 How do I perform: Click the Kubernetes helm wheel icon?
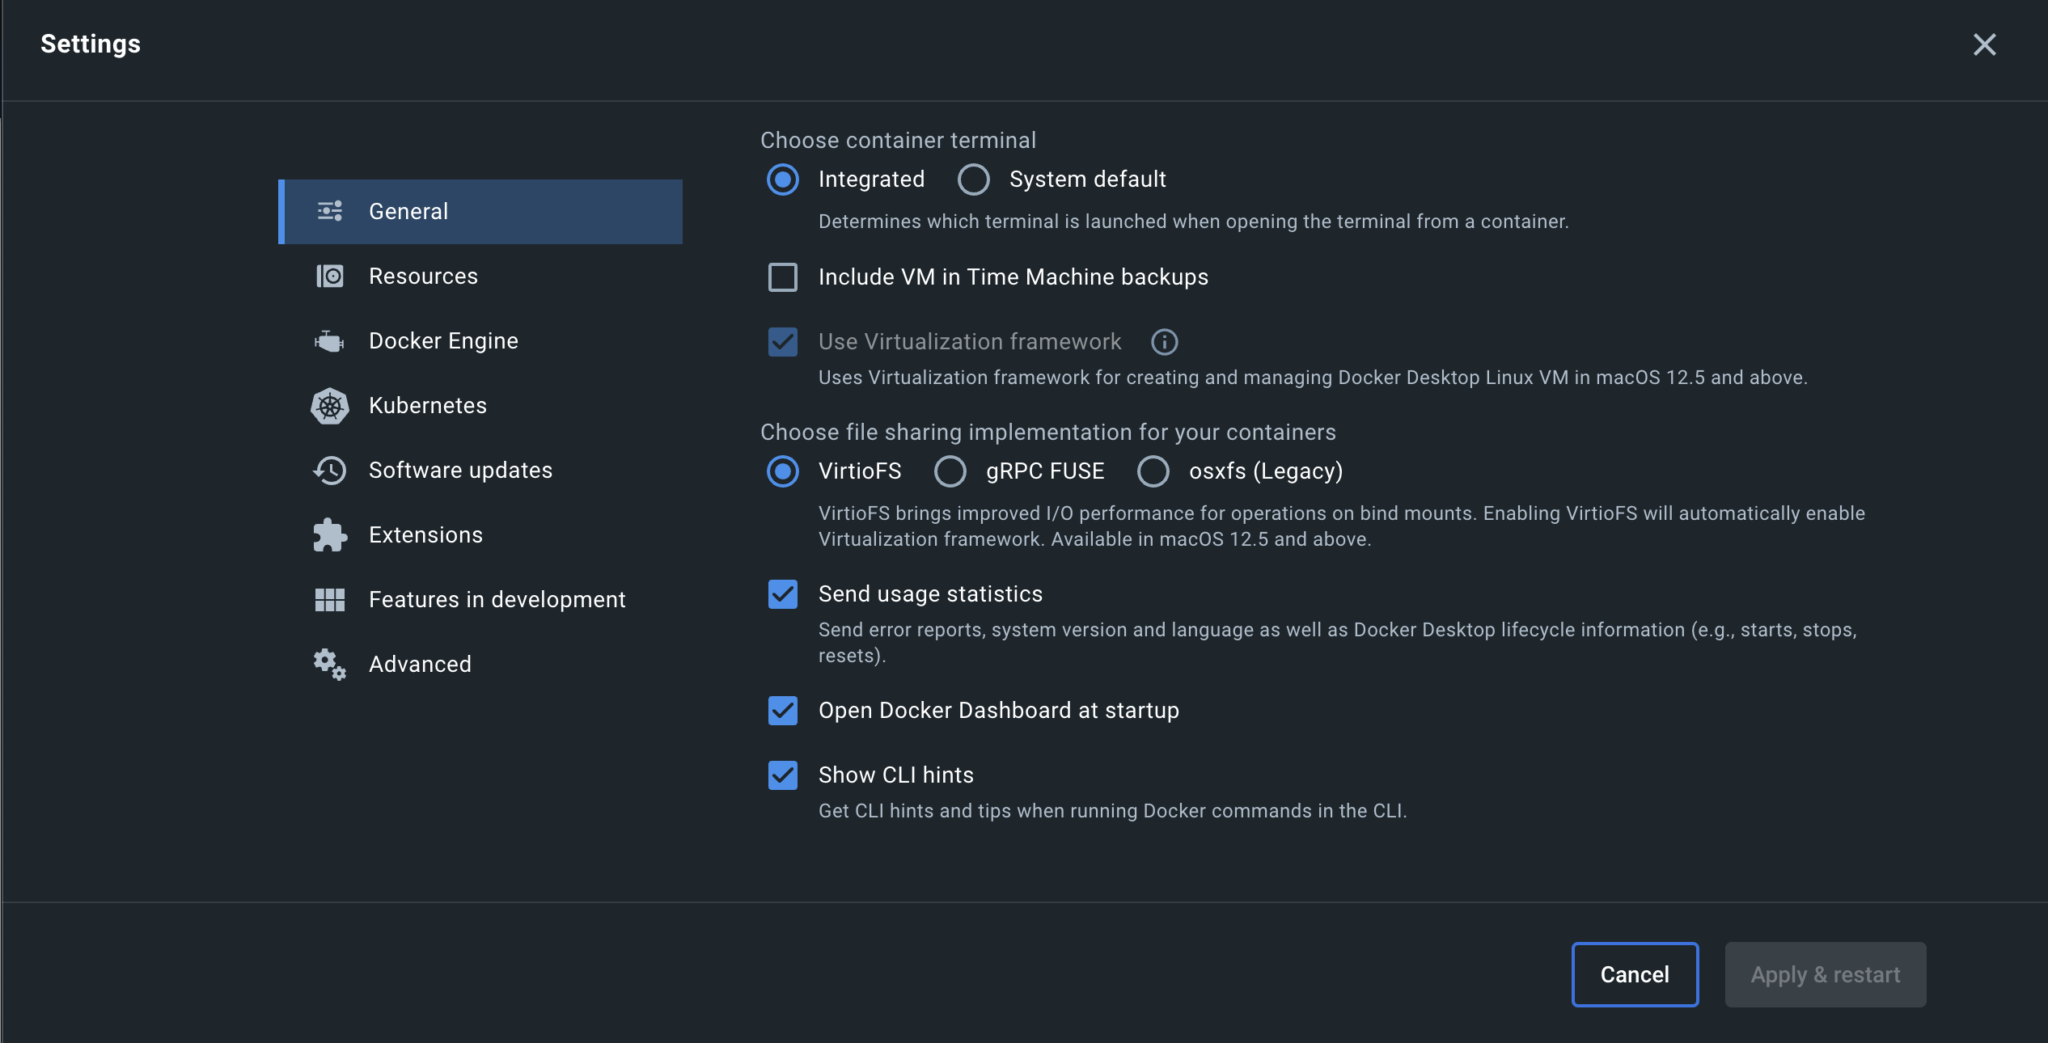pyautogui.click(x=330, y=405)
